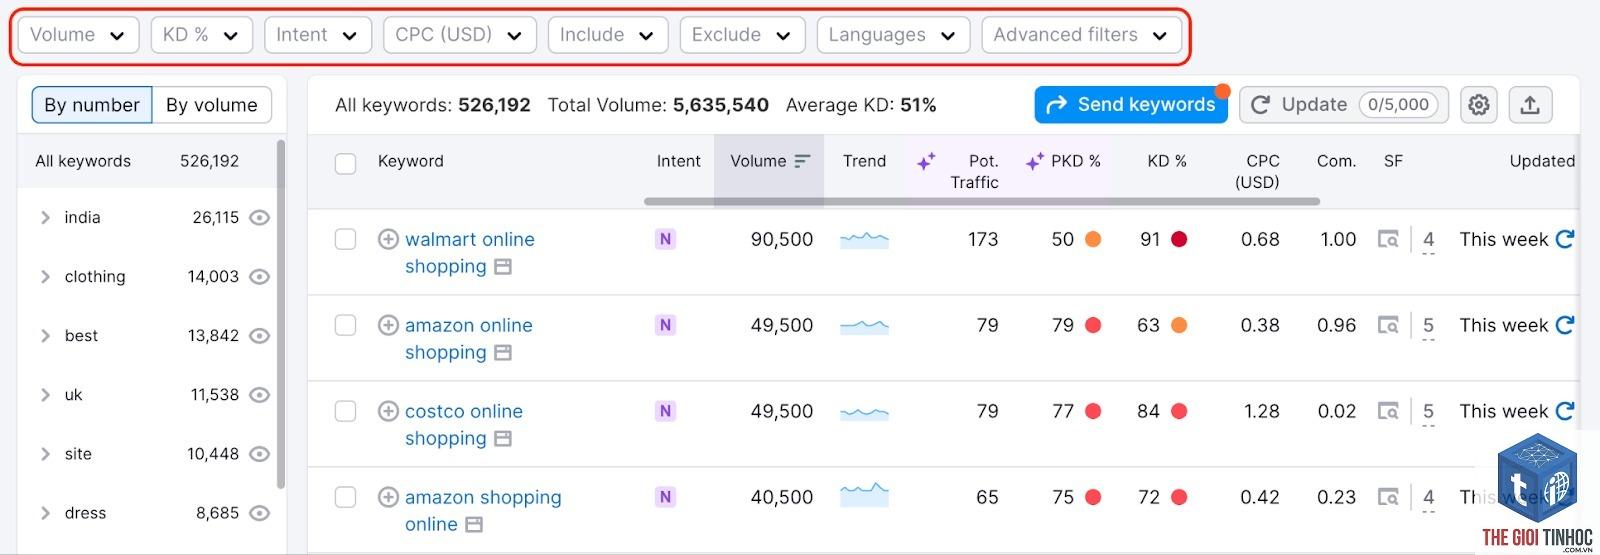The height and width of the screenshot is (555, 1600).
Task: Refresh costco online shopping metrics icon
Action: point(1565,411)
